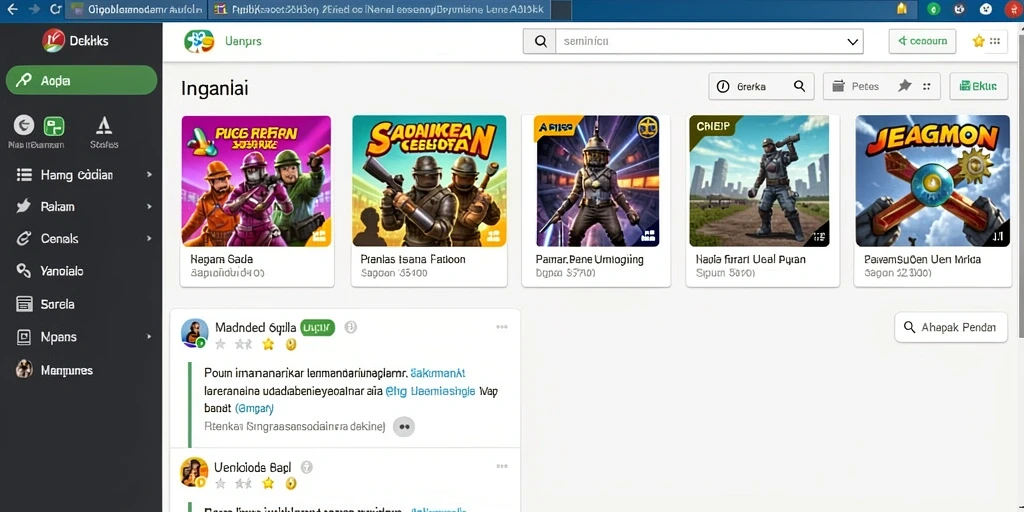The height and width of the screenshot is (512, 1024).
Task: Select the green Aoda sidebar item
Action: pyautogui.click(x=82, y=80)
